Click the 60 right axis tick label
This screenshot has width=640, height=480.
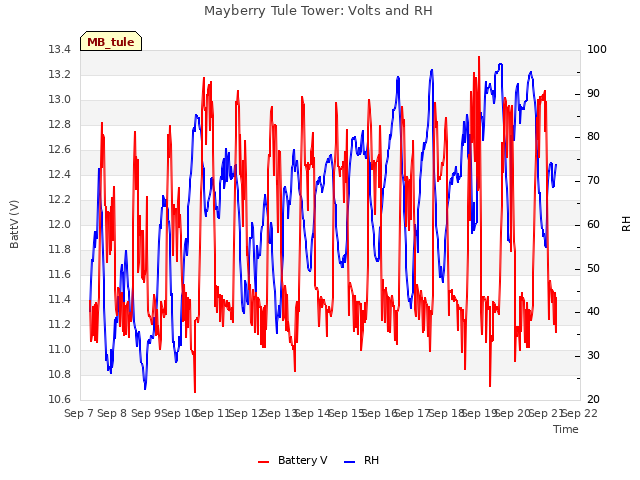(593, 224)
